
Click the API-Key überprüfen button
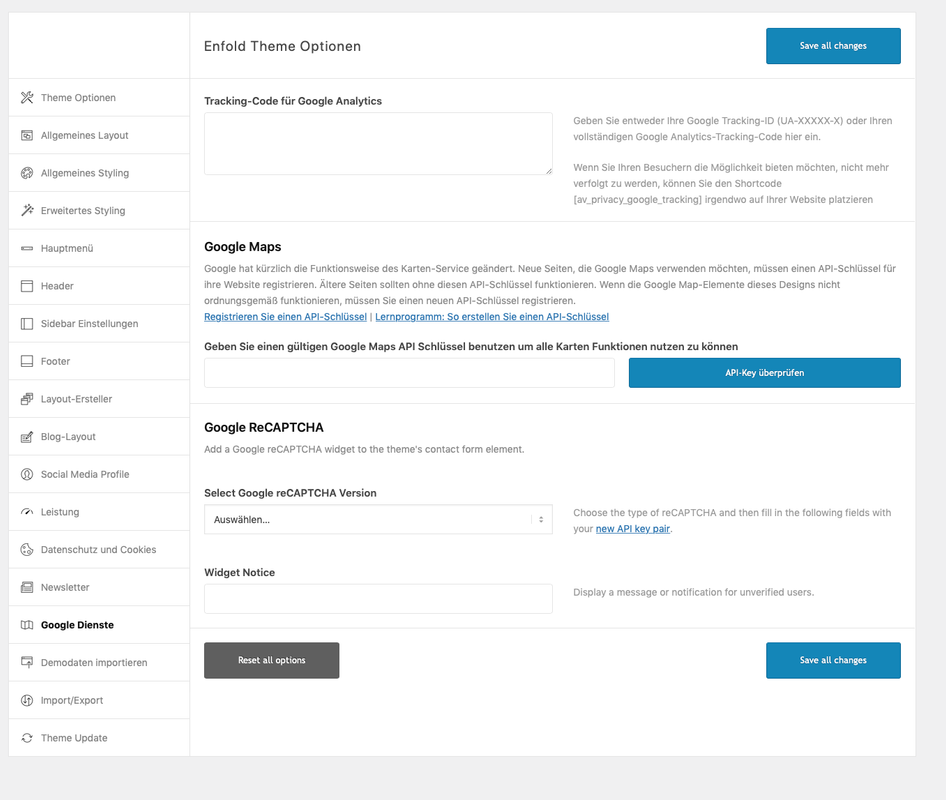point(764,373)
